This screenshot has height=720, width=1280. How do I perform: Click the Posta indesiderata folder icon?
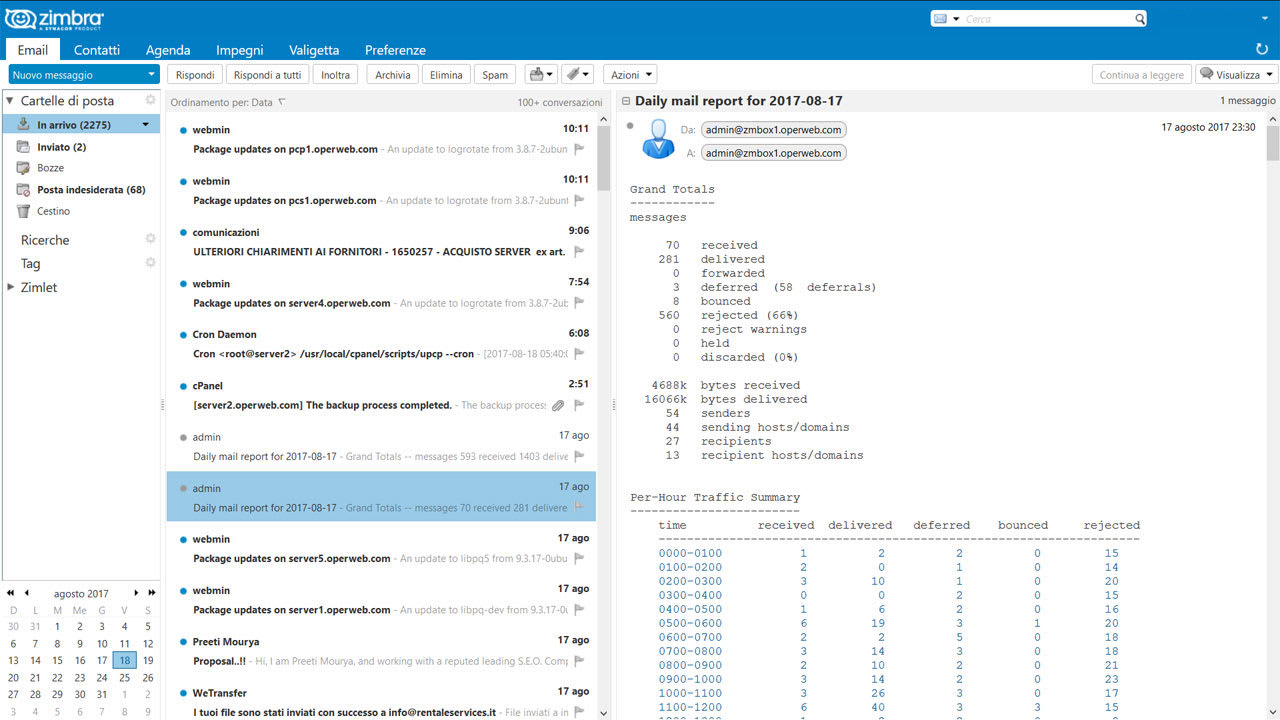click(x=24, y=189)
